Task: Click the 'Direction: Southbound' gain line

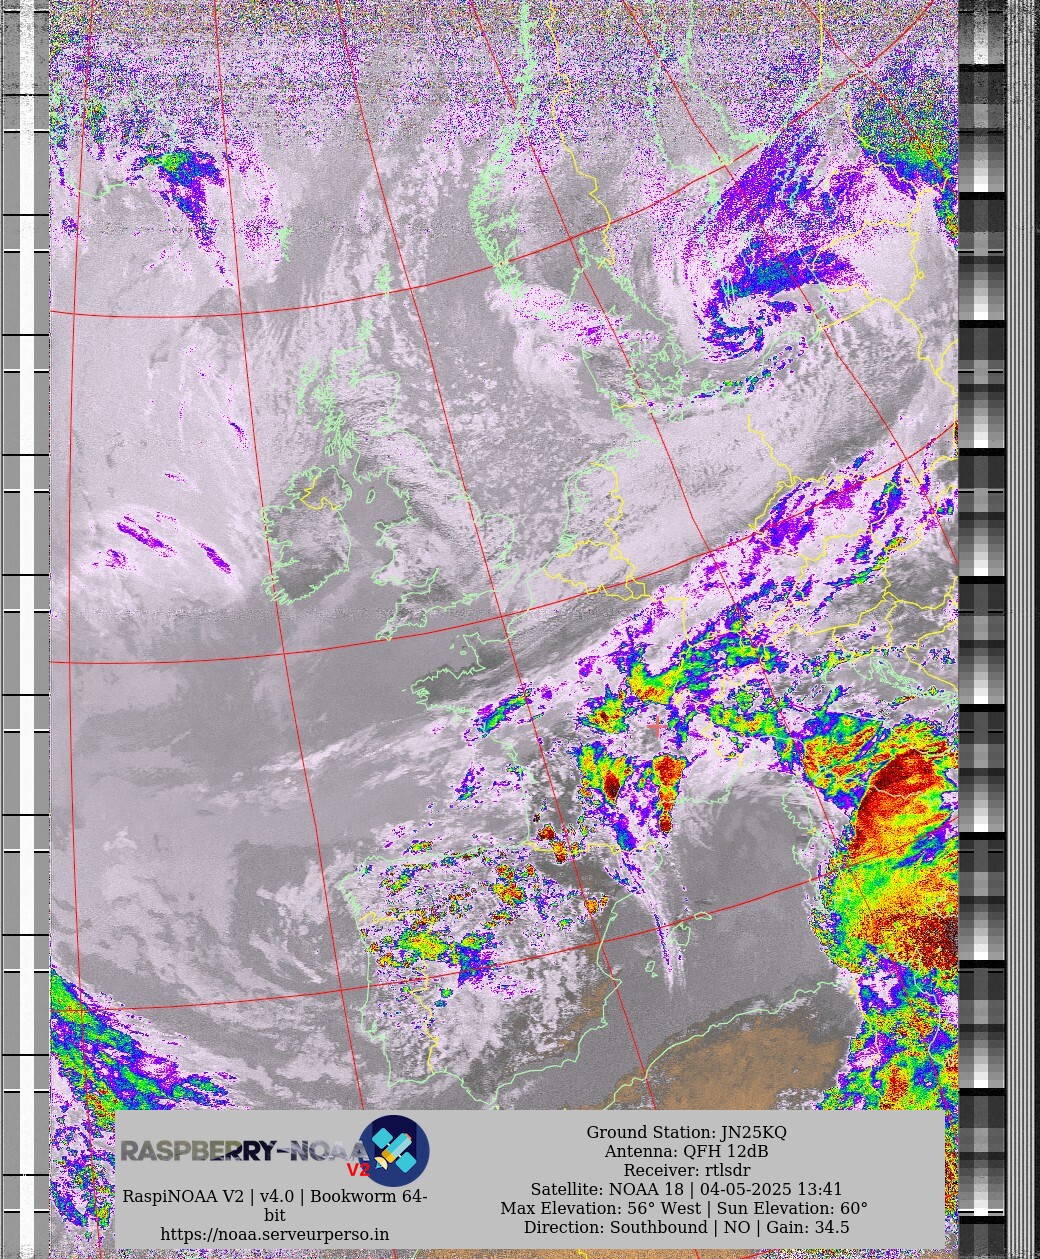Action: point(686,1227)
